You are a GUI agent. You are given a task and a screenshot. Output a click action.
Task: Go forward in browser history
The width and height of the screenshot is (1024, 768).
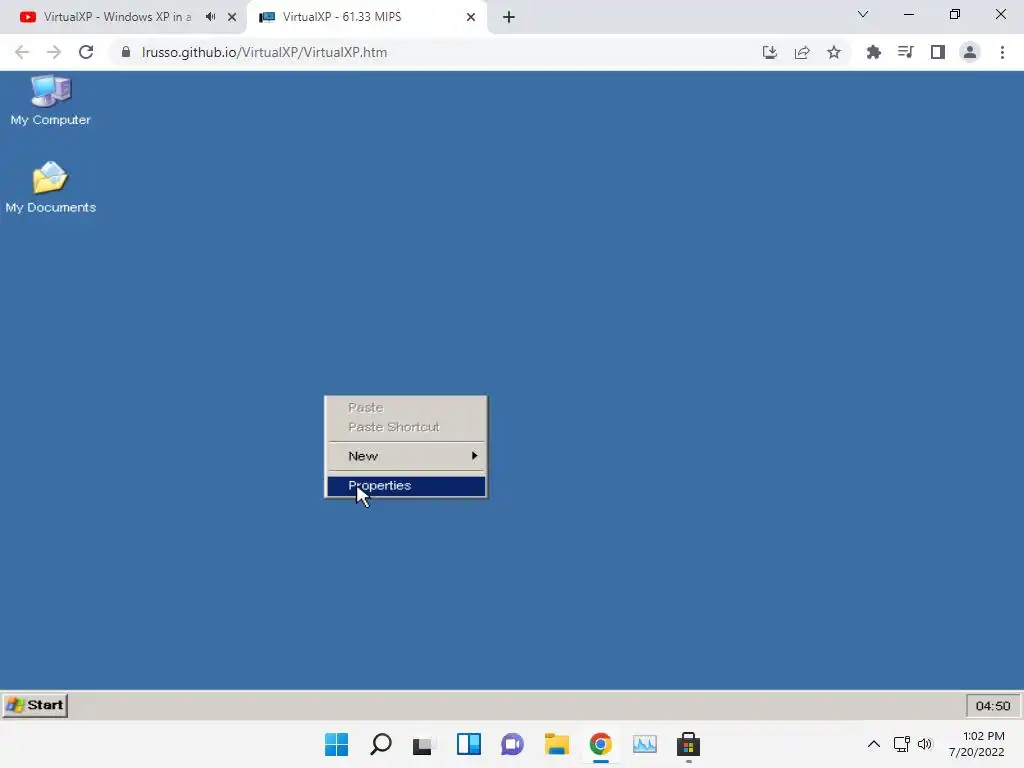point(54,52)
